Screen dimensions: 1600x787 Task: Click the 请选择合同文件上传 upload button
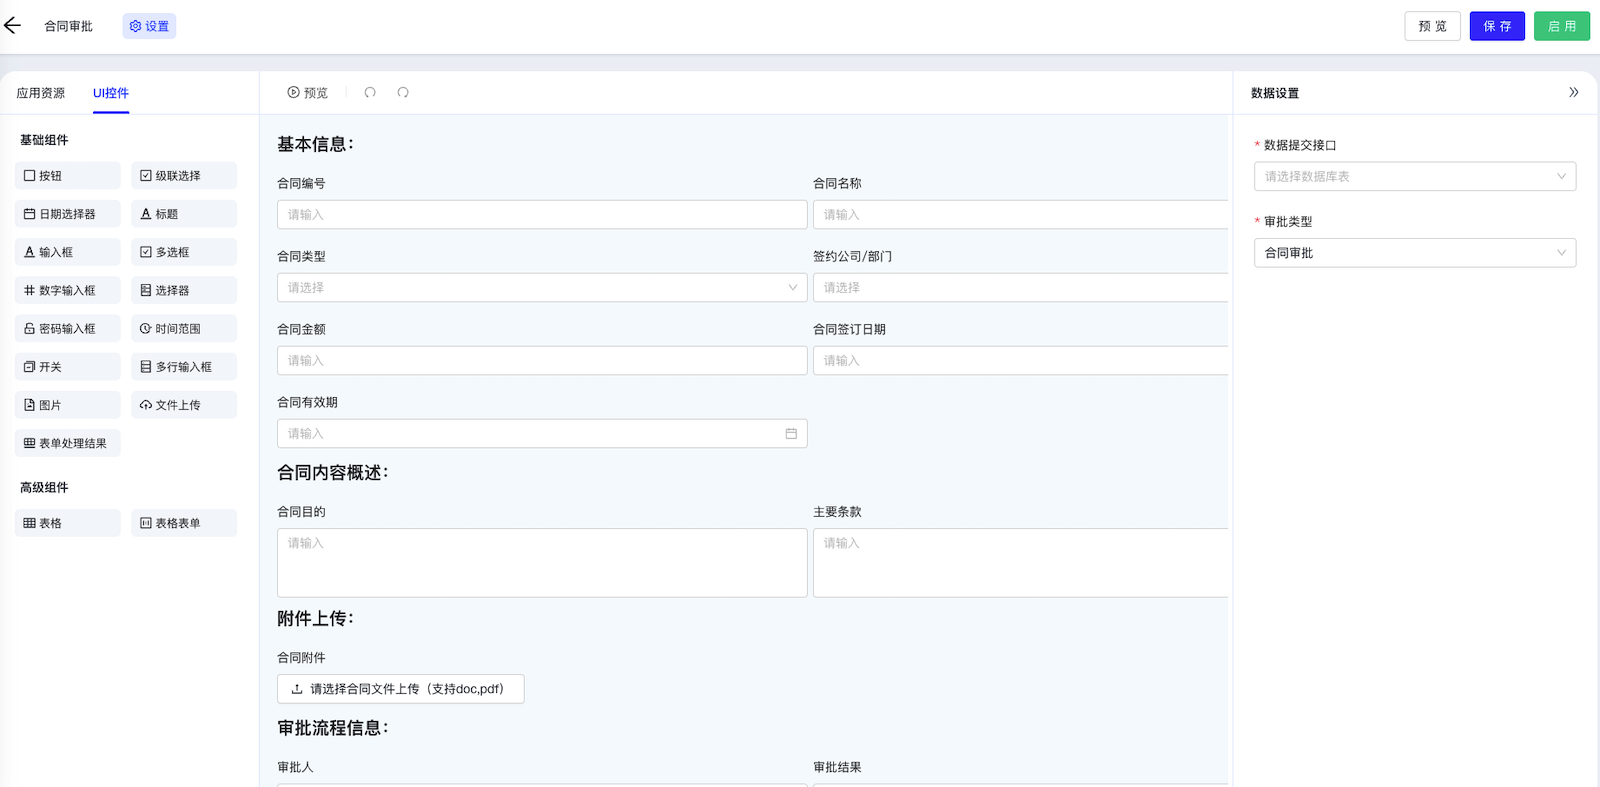(400, 689)
